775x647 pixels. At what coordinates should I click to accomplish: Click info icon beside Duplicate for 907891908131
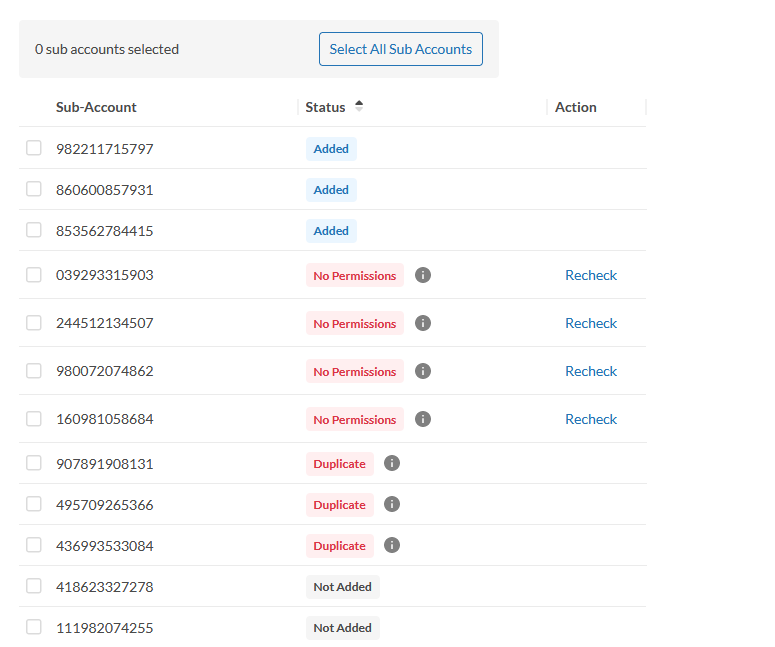tap(392, 463)
